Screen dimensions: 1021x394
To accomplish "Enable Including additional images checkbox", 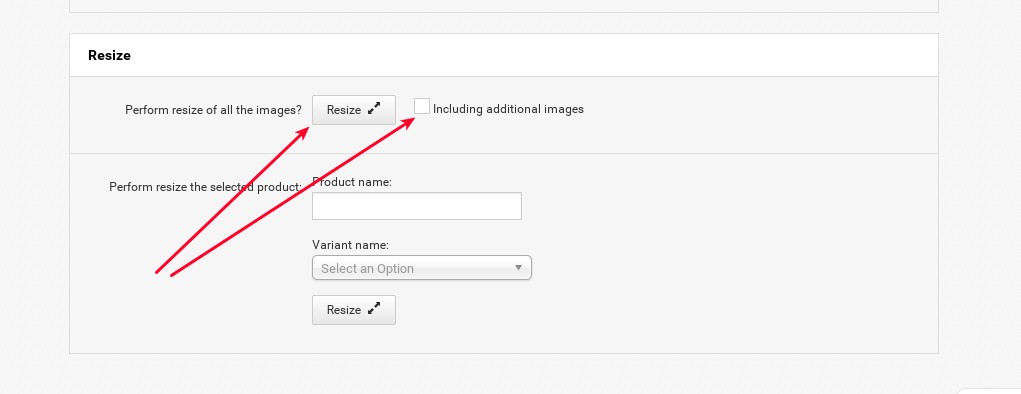I will click(x=422, y=106).
